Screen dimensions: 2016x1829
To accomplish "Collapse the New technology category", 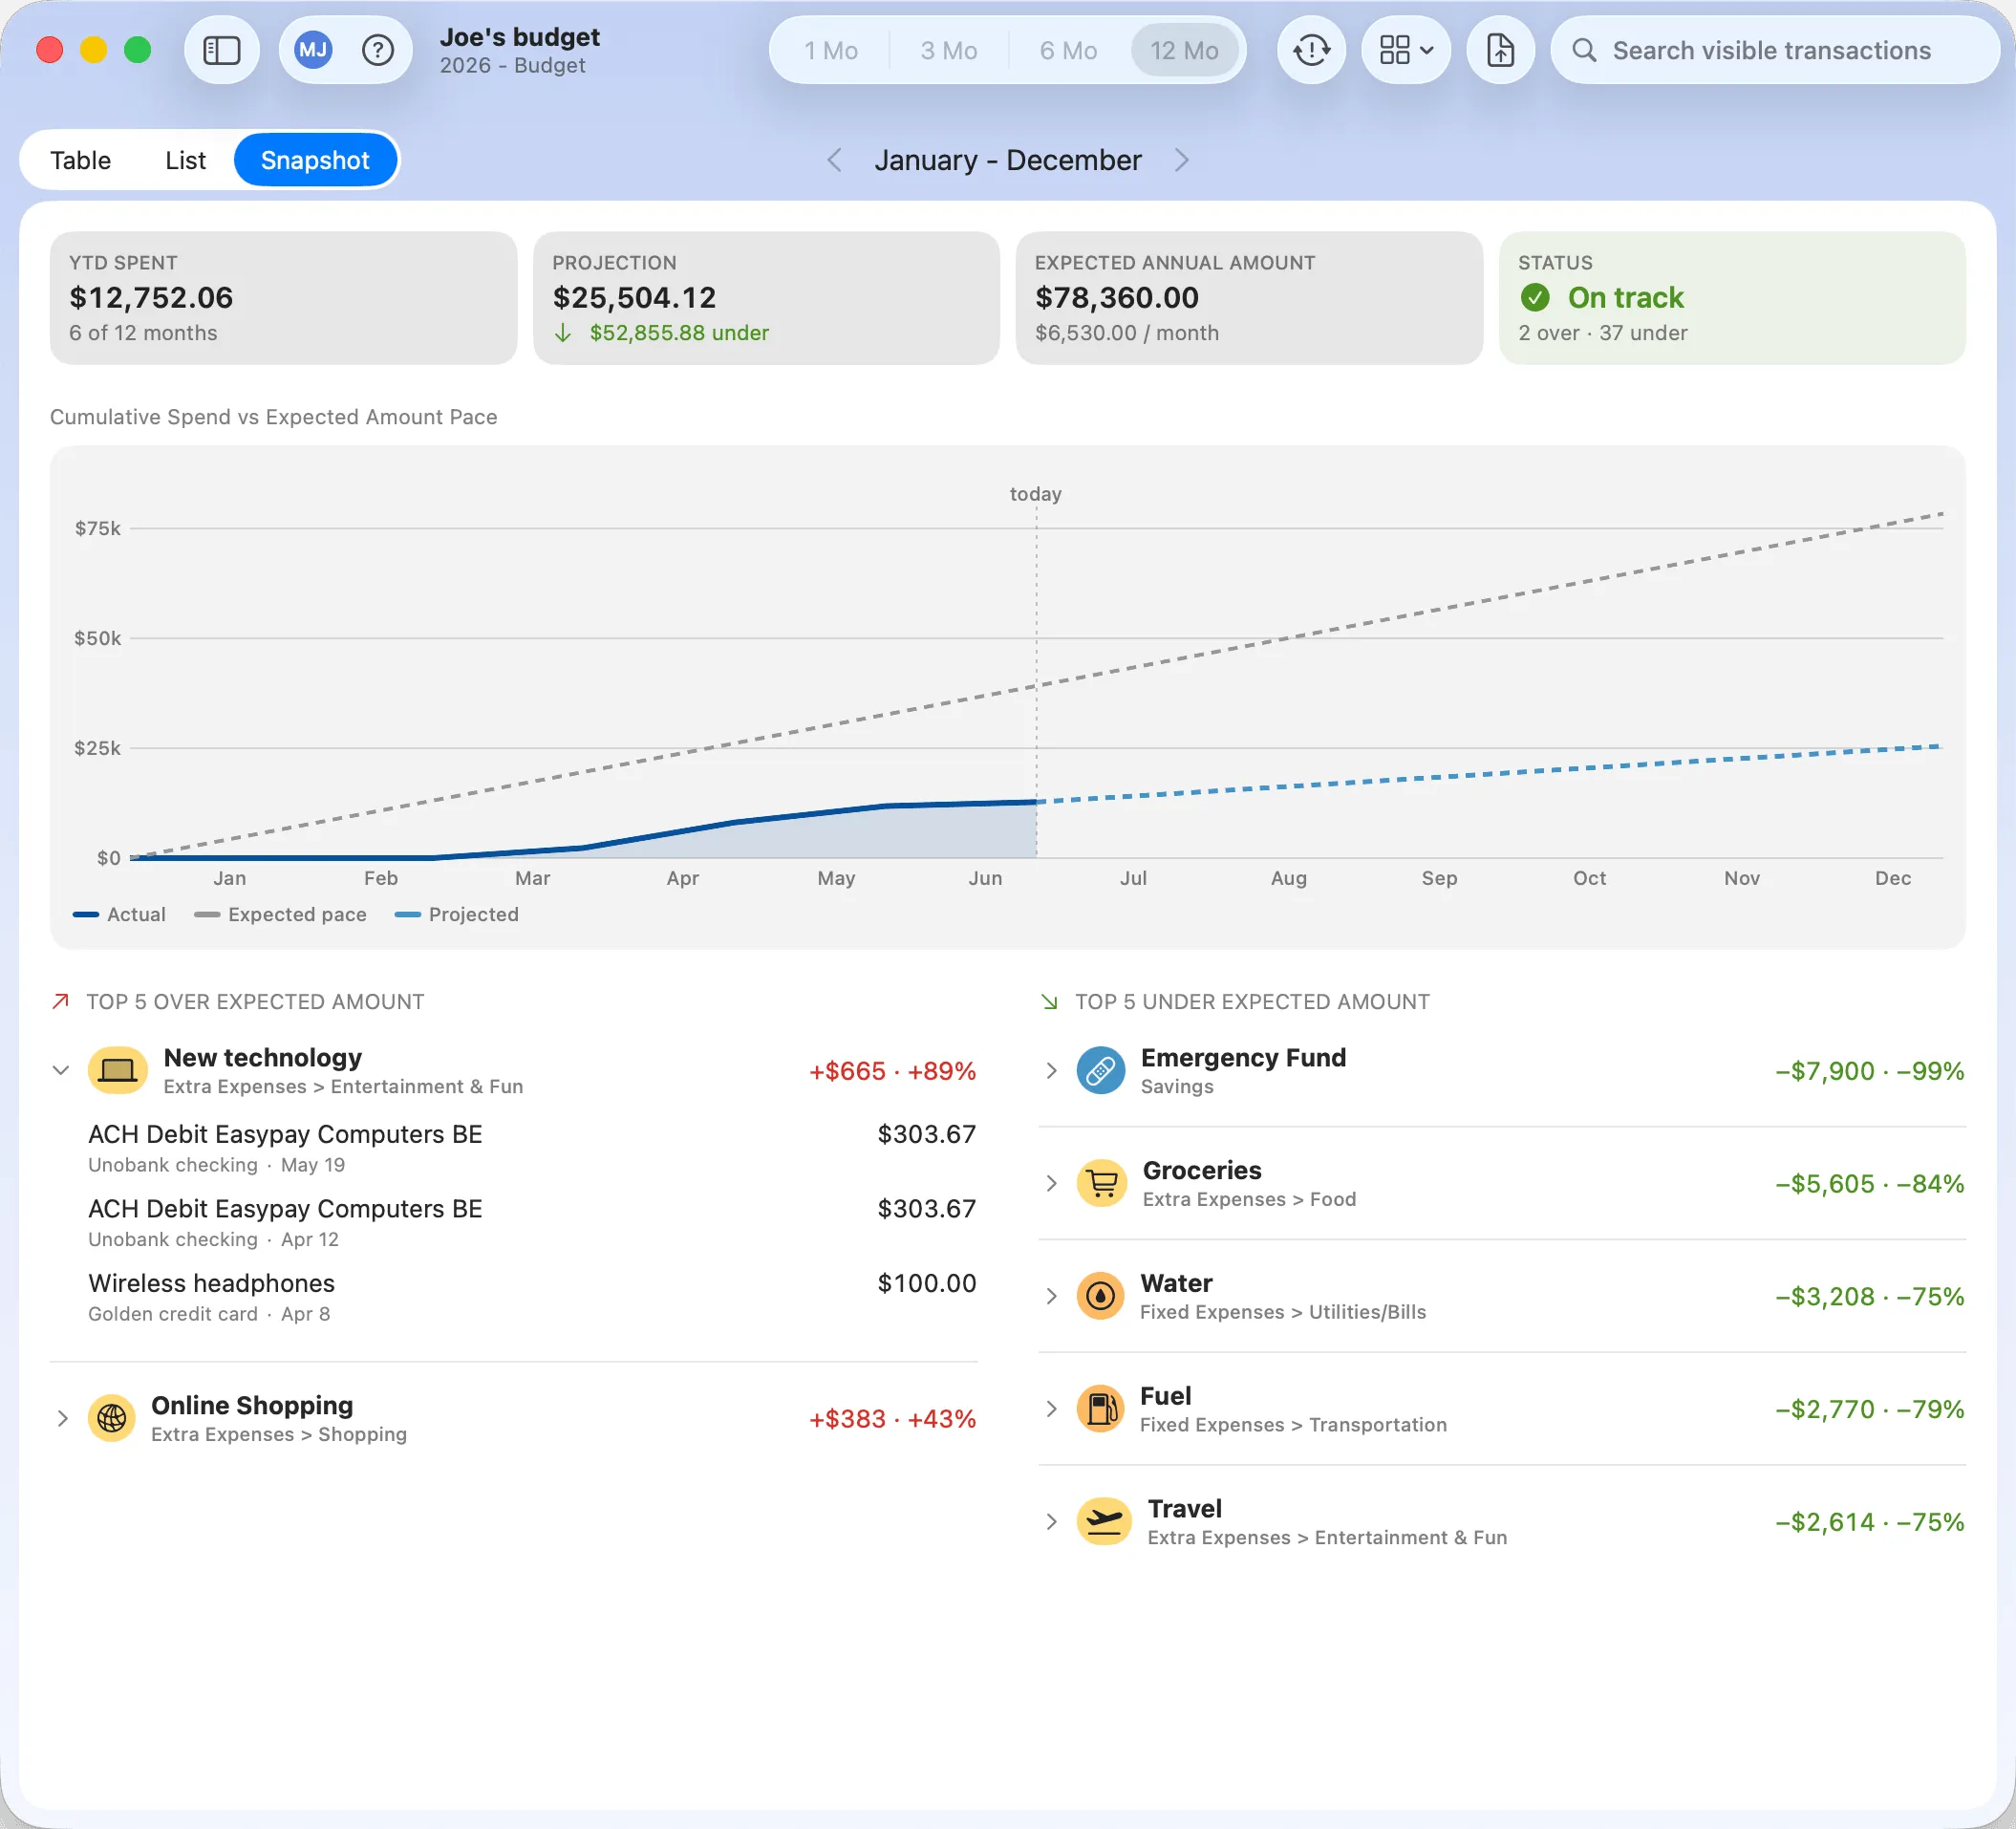I will (61, 1070).
